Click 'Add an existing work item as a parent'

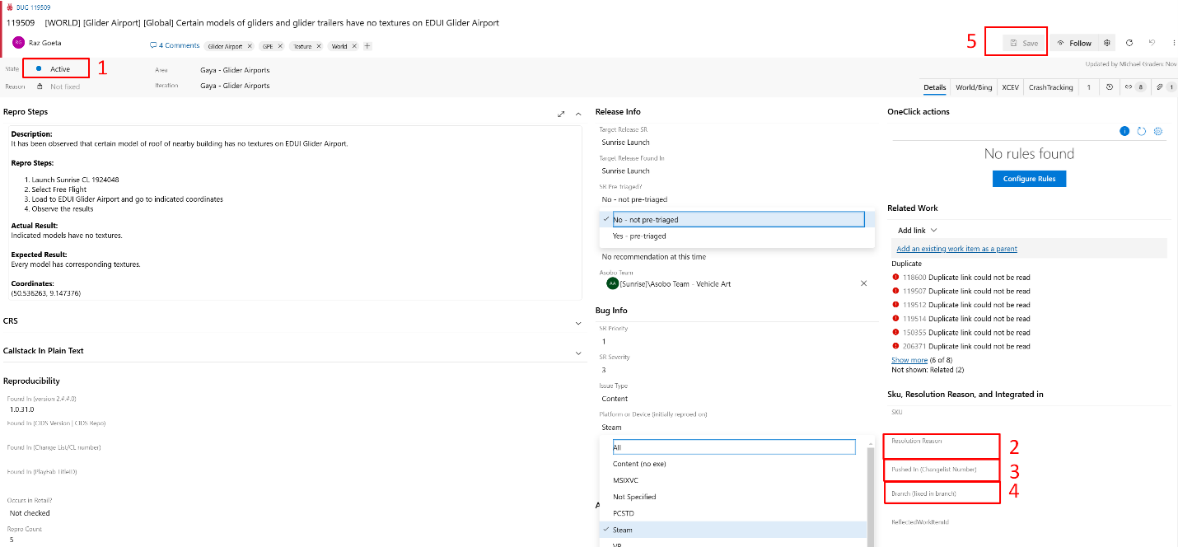(956, 248)
